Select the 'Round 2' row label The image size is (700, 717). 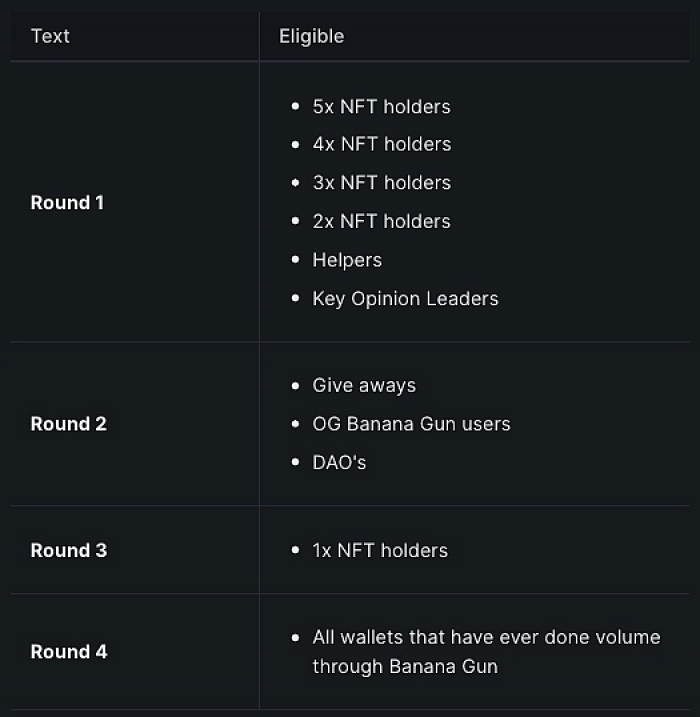(x=69, y=424)
